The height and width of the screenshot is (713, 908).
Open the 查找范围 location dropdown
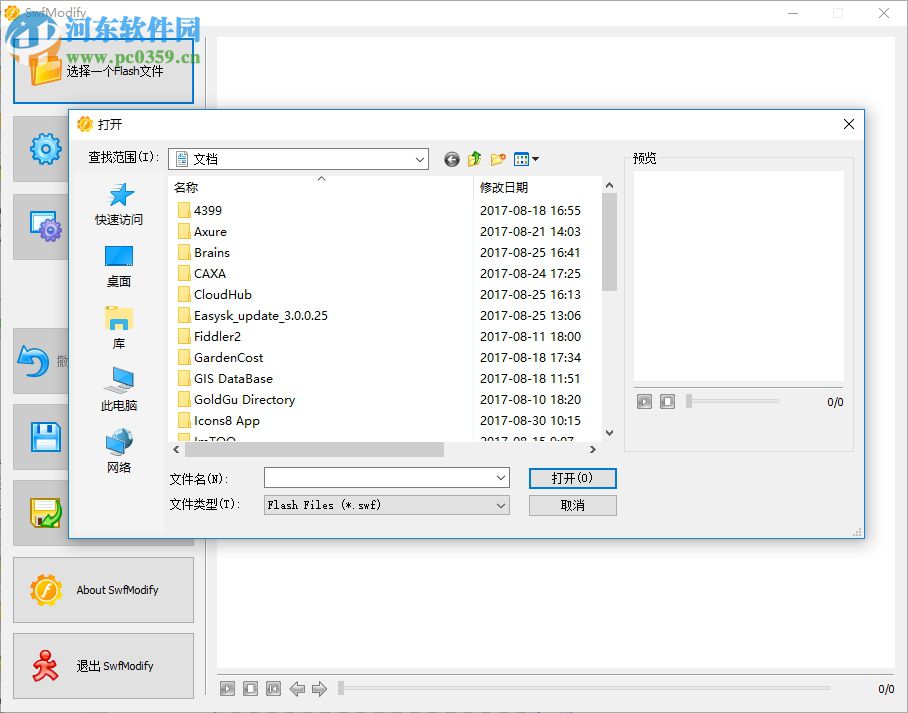click(421, 158)
